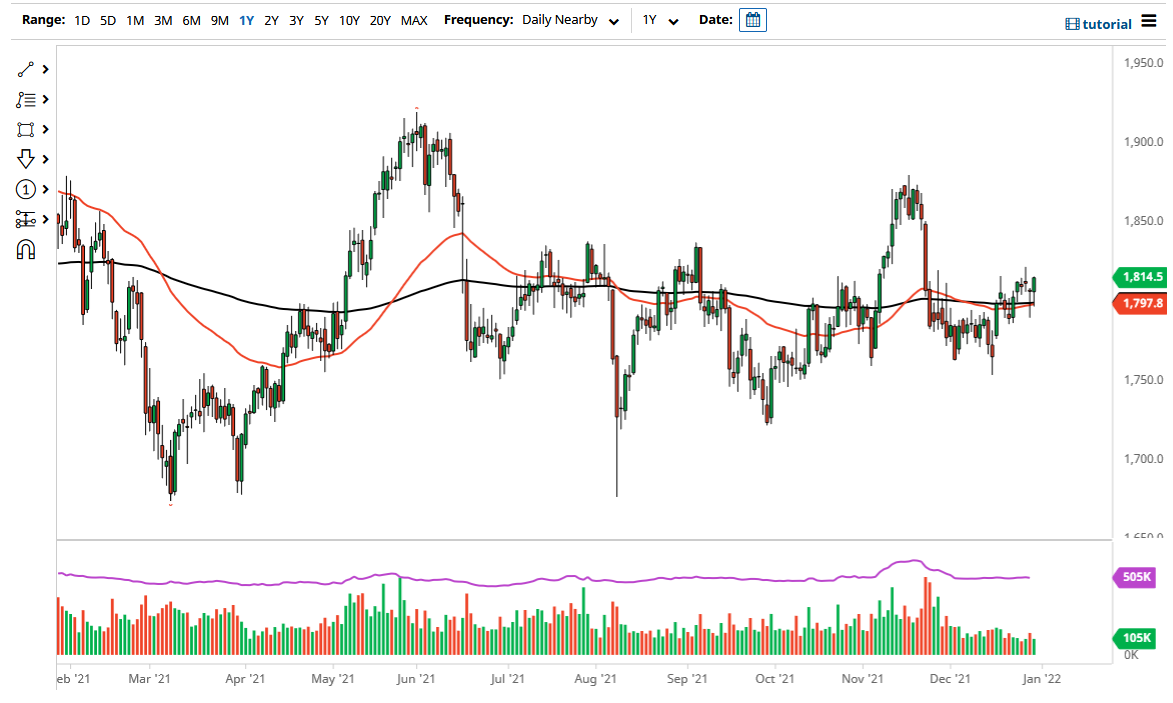Select the active 1Y range
Viewport: 1173px width, 703px height.
pyautogui.click(x=246, y=20)
